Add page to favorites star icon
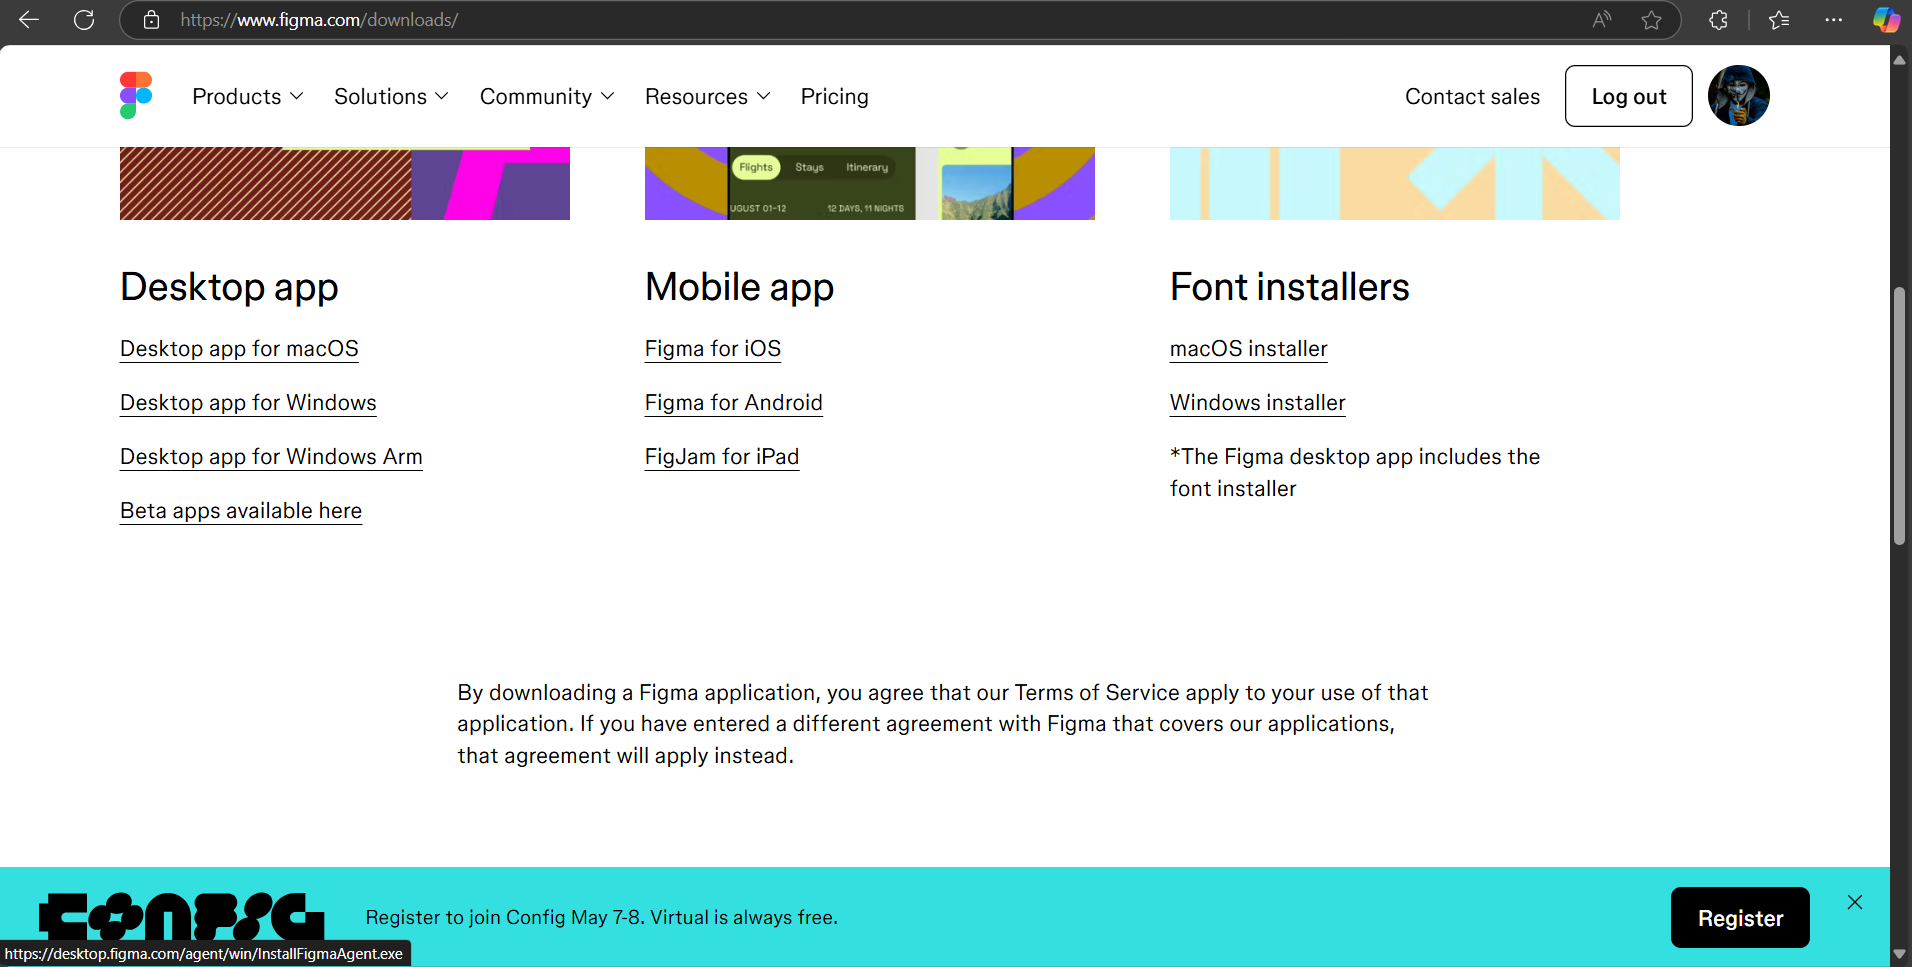Image resolution: width=1912 pixels, height=967 pixels. click(x=1651, y=20)
